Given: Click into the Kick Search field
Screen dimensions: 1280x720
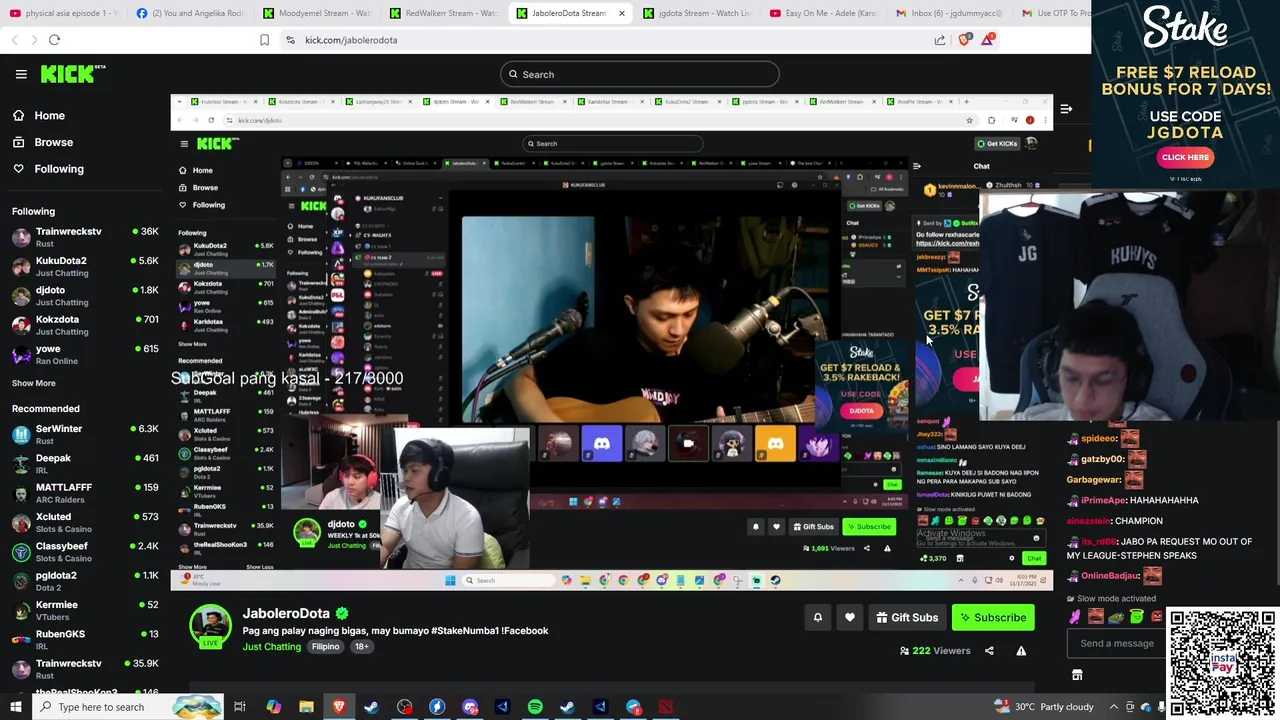Looking at the screenshot, I should pos(640,74).
